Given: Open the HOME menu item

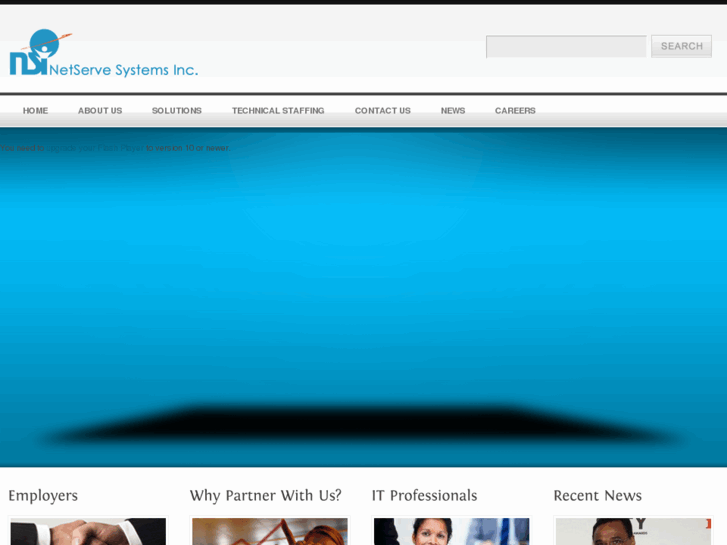Looking at the screenshot, I should pos(35,111).
